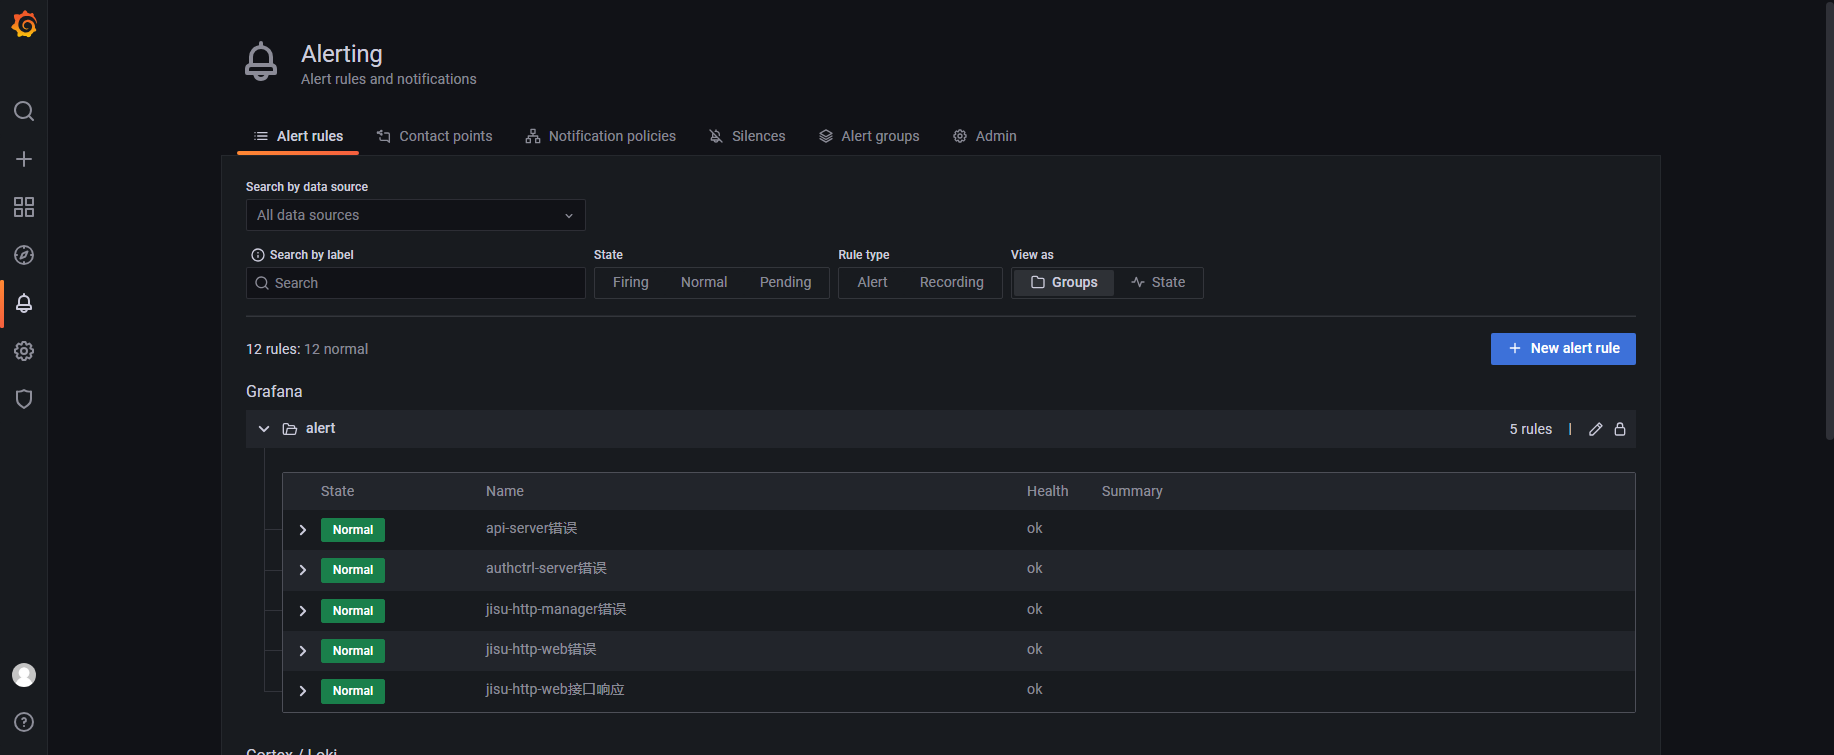Open the Admin tab
The height and width of the screenshot is (755, 1834).
(x=985, y=136)
